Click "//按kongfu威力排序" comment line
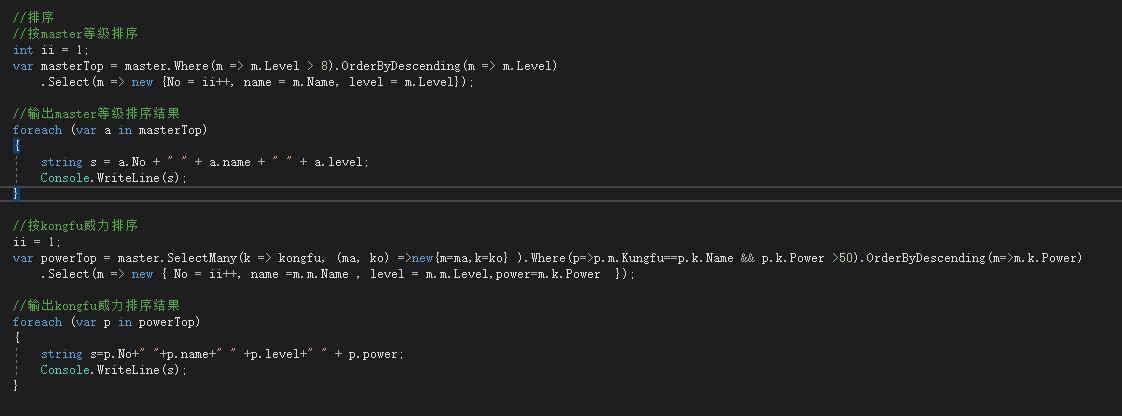 pyautogui.click(x=75, y=226)
